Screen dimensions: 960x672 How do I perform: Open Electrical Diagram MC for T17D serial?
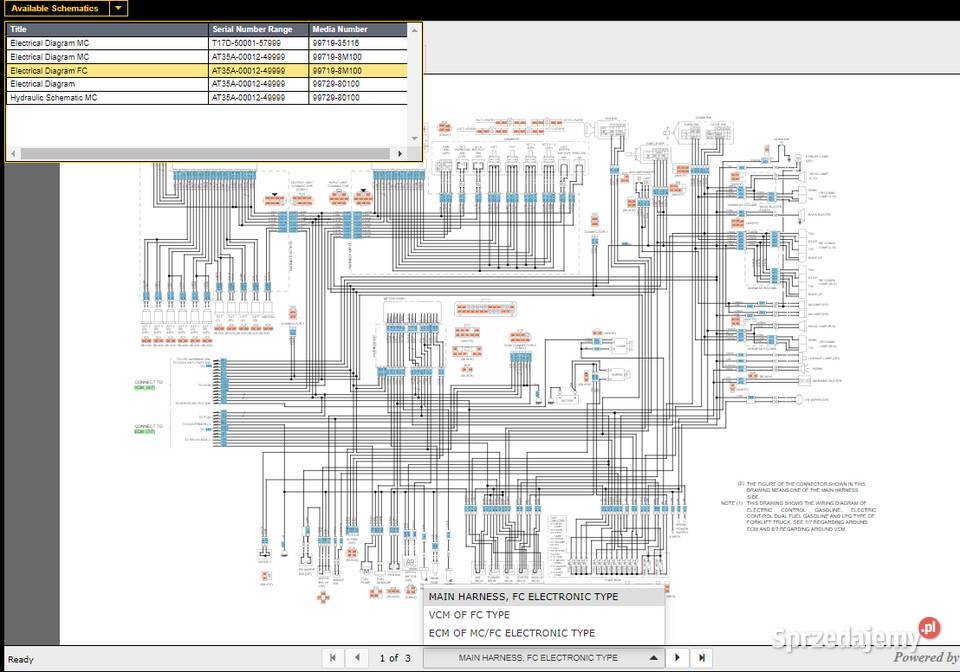pyautogui.click(x=50, y=44)
